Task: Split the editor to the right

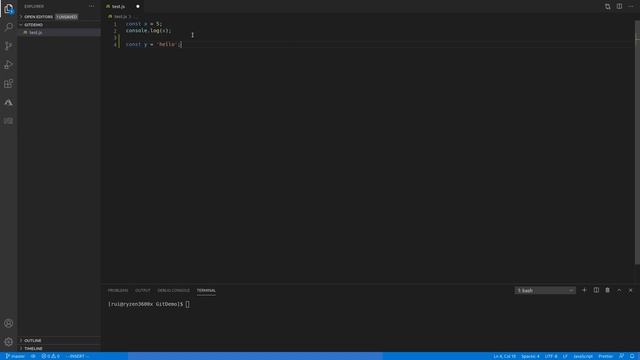Action: pyautogui.click(x=619, y=7)
